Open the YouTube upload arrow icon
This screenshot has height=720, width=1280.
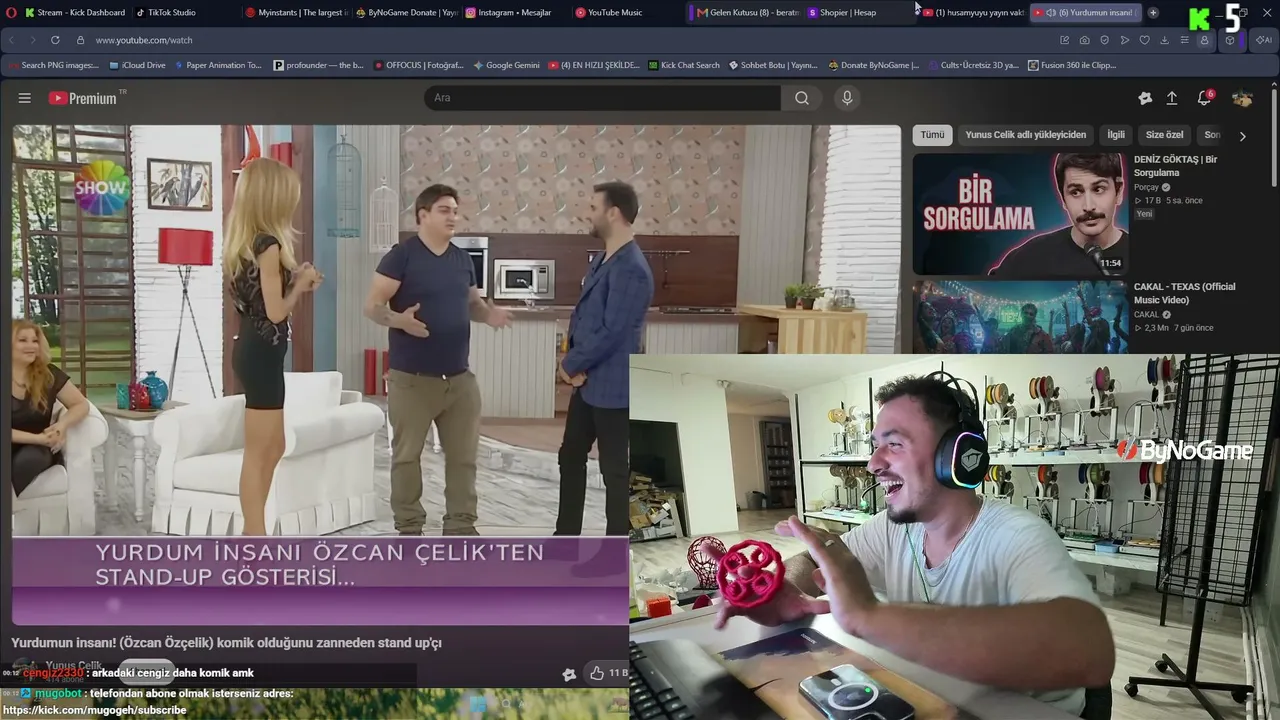1172,98
